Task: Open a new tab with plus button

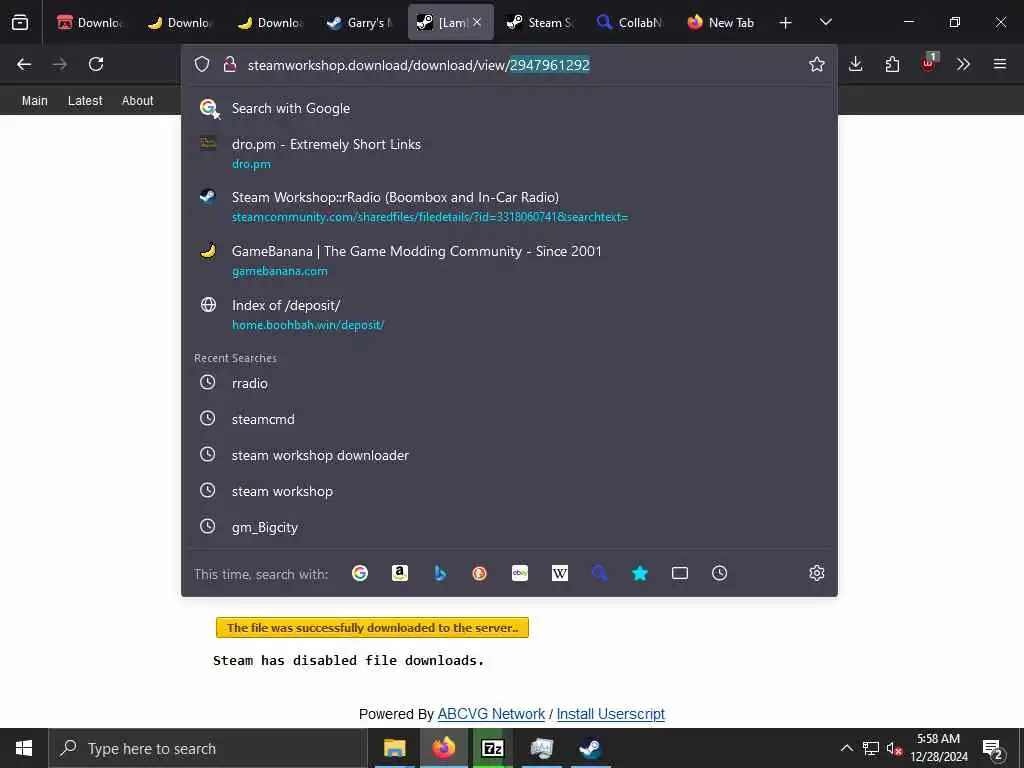Action: click(x=786, y=22)
